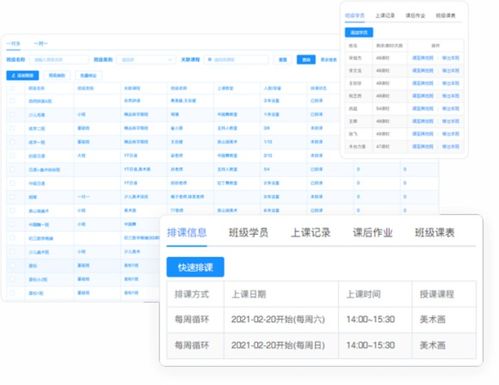The width and height of the screenshot is (499, 385).
Task: Open 上课记录 tab in top-right student panel
Action: (385, 15)
